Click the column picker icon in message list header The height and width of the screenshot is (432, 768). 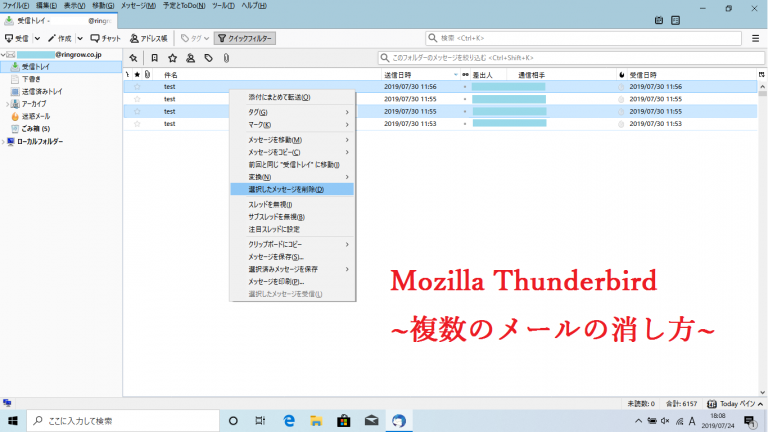(759, 75)
